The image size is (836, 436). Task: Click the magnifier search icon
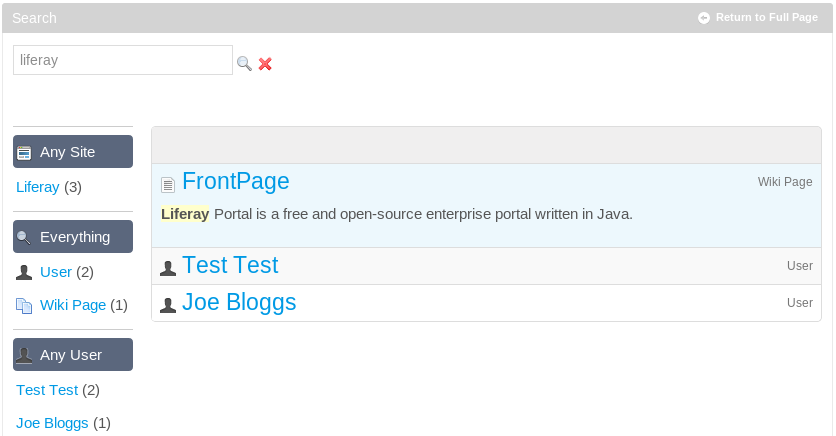[244, 63]
